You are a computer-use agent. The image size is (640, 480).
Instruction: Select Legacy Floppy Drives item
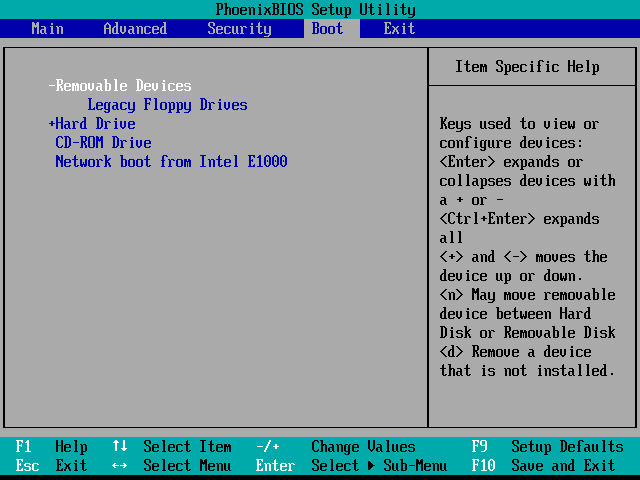coord(167,105)
